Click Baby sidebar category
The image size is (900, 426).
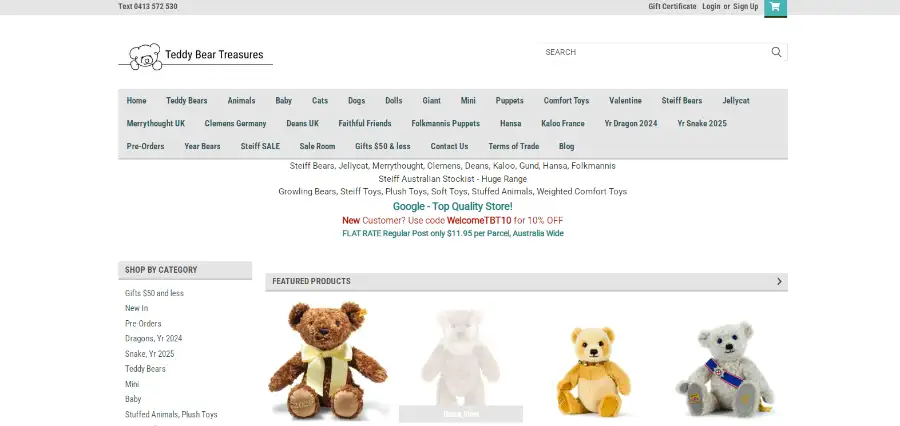pos(133,399)
